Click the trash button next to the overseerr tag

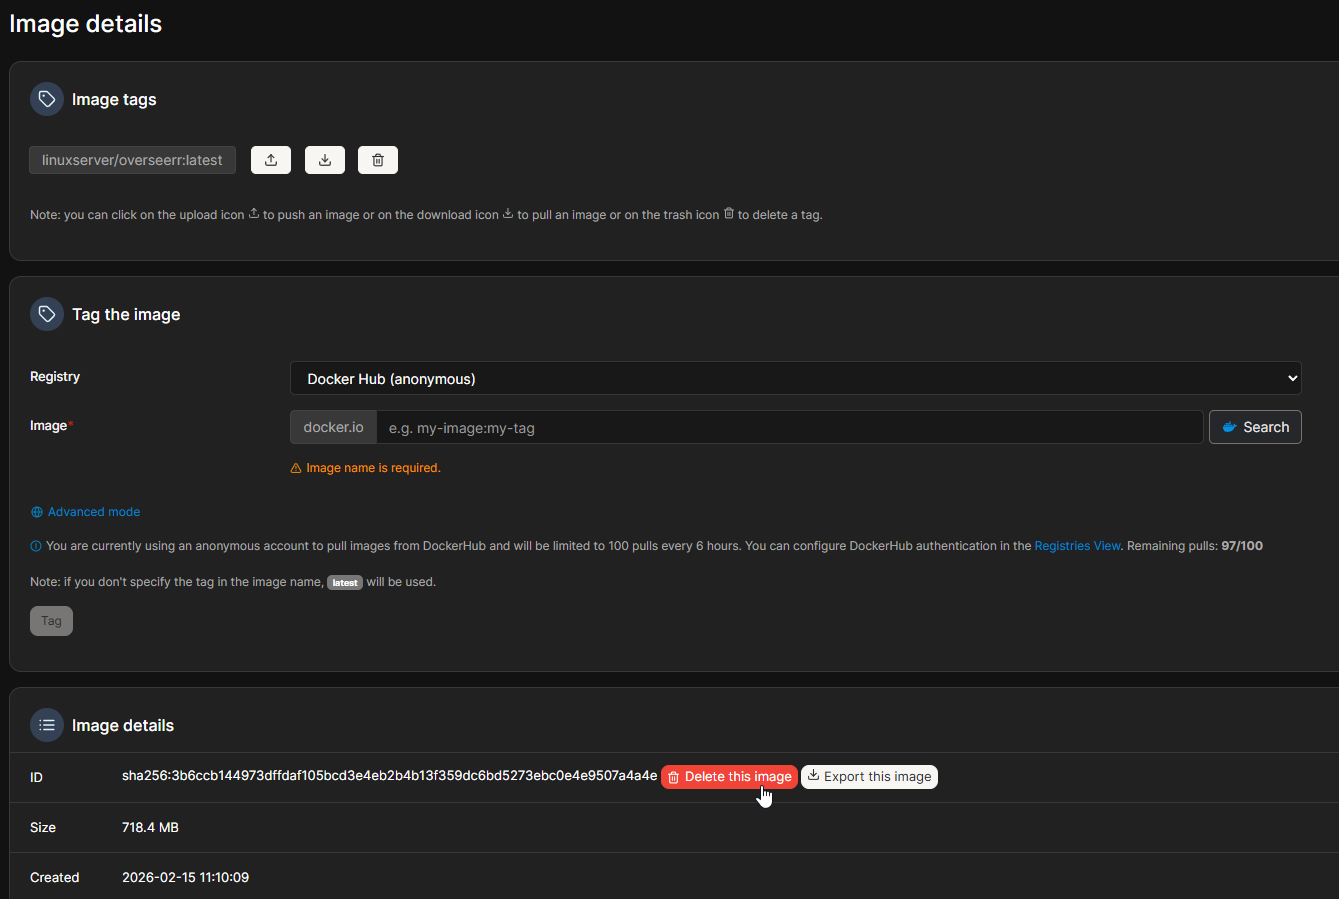pos(378,160)
